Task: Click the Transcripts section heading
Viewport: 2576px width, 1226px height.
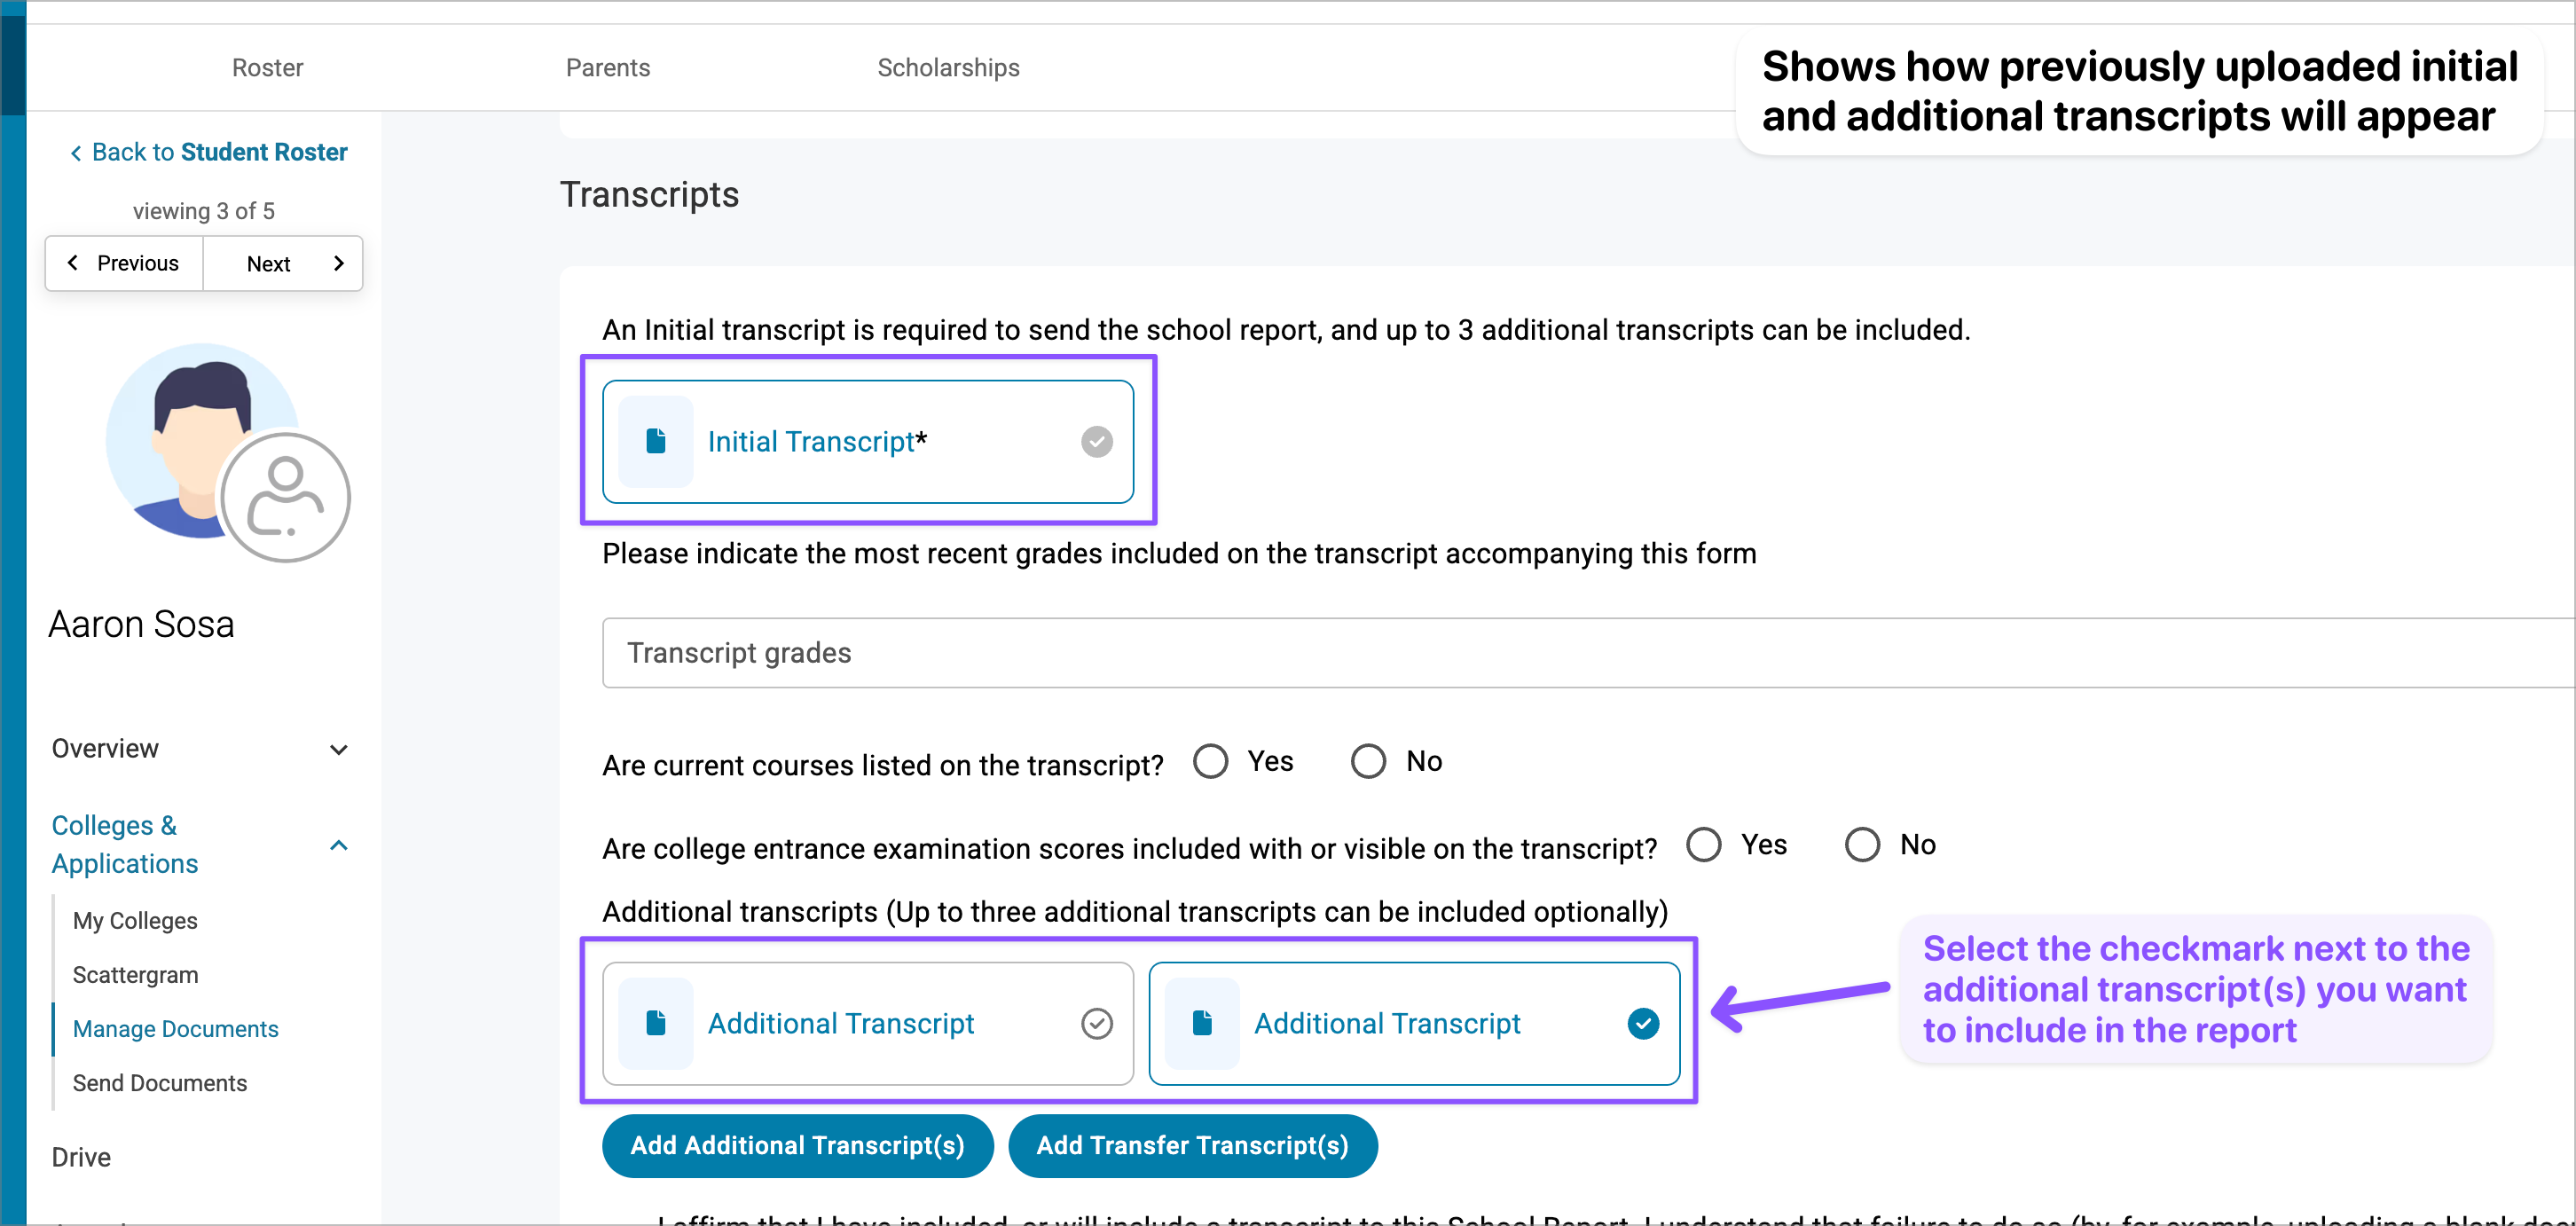Action: pyautogui.click(x=649, y=194)
